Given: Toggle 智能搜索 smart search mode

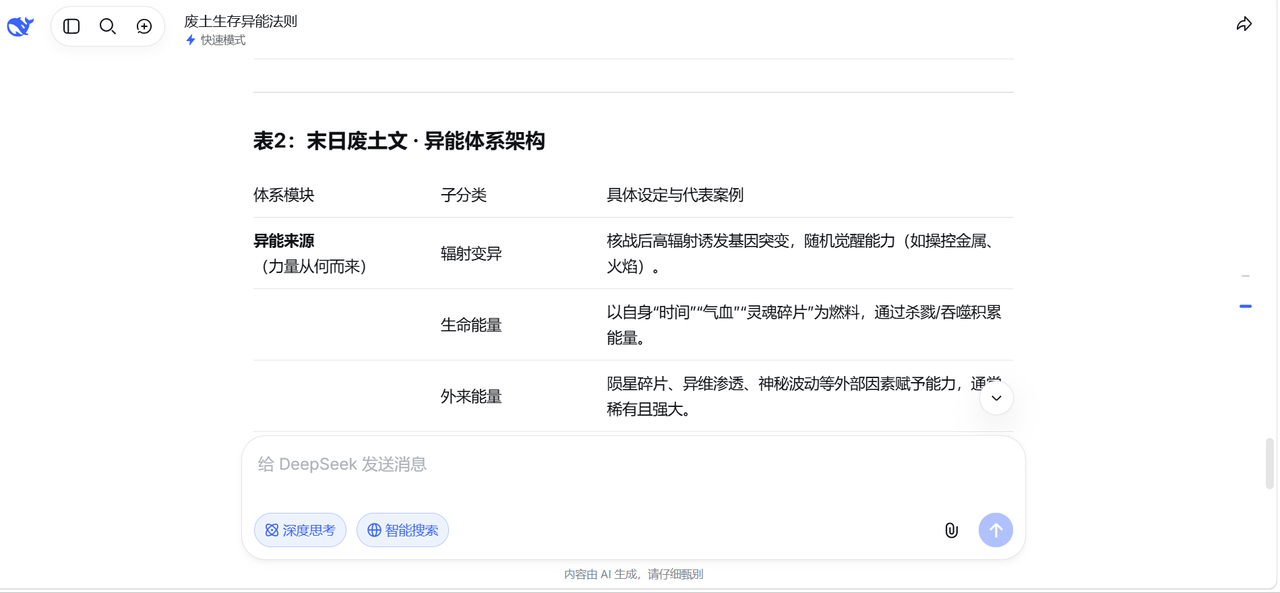Looking at the screenshot, I should [403, 530].
